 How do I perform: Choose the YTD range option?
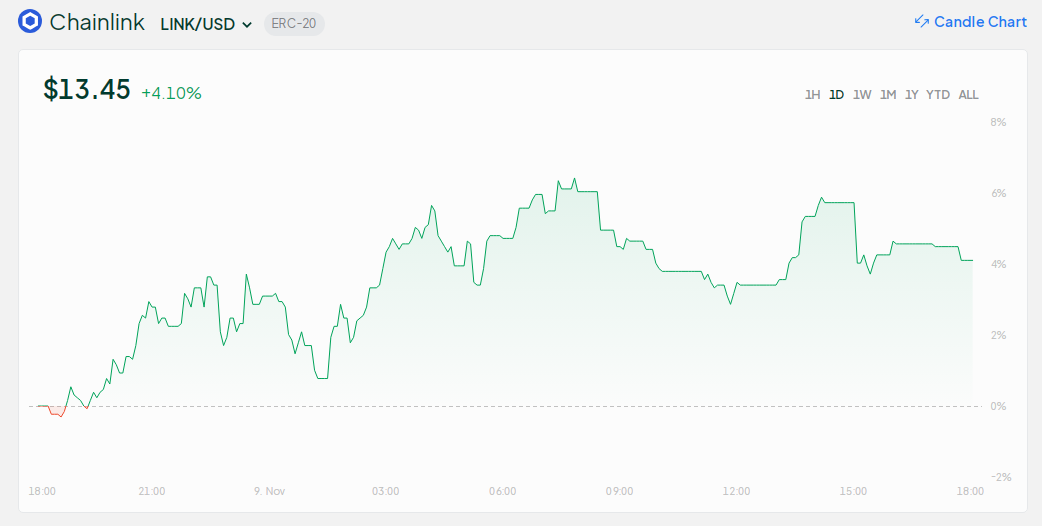938,95
